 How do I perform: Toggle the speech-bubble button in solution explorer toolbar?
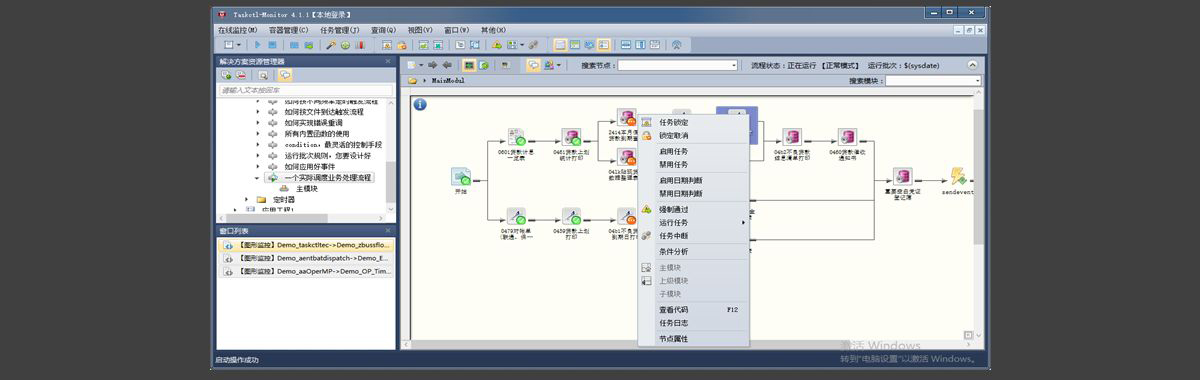tap(285, 75)
